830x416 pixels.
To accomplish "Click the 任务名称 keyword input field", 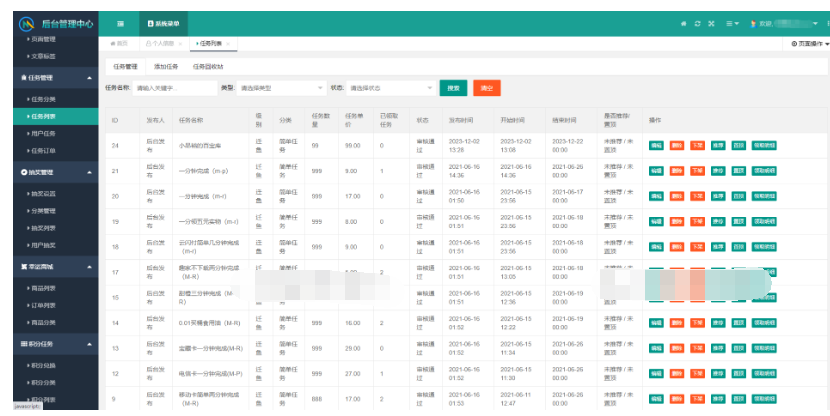I will (x=174, y=88).
